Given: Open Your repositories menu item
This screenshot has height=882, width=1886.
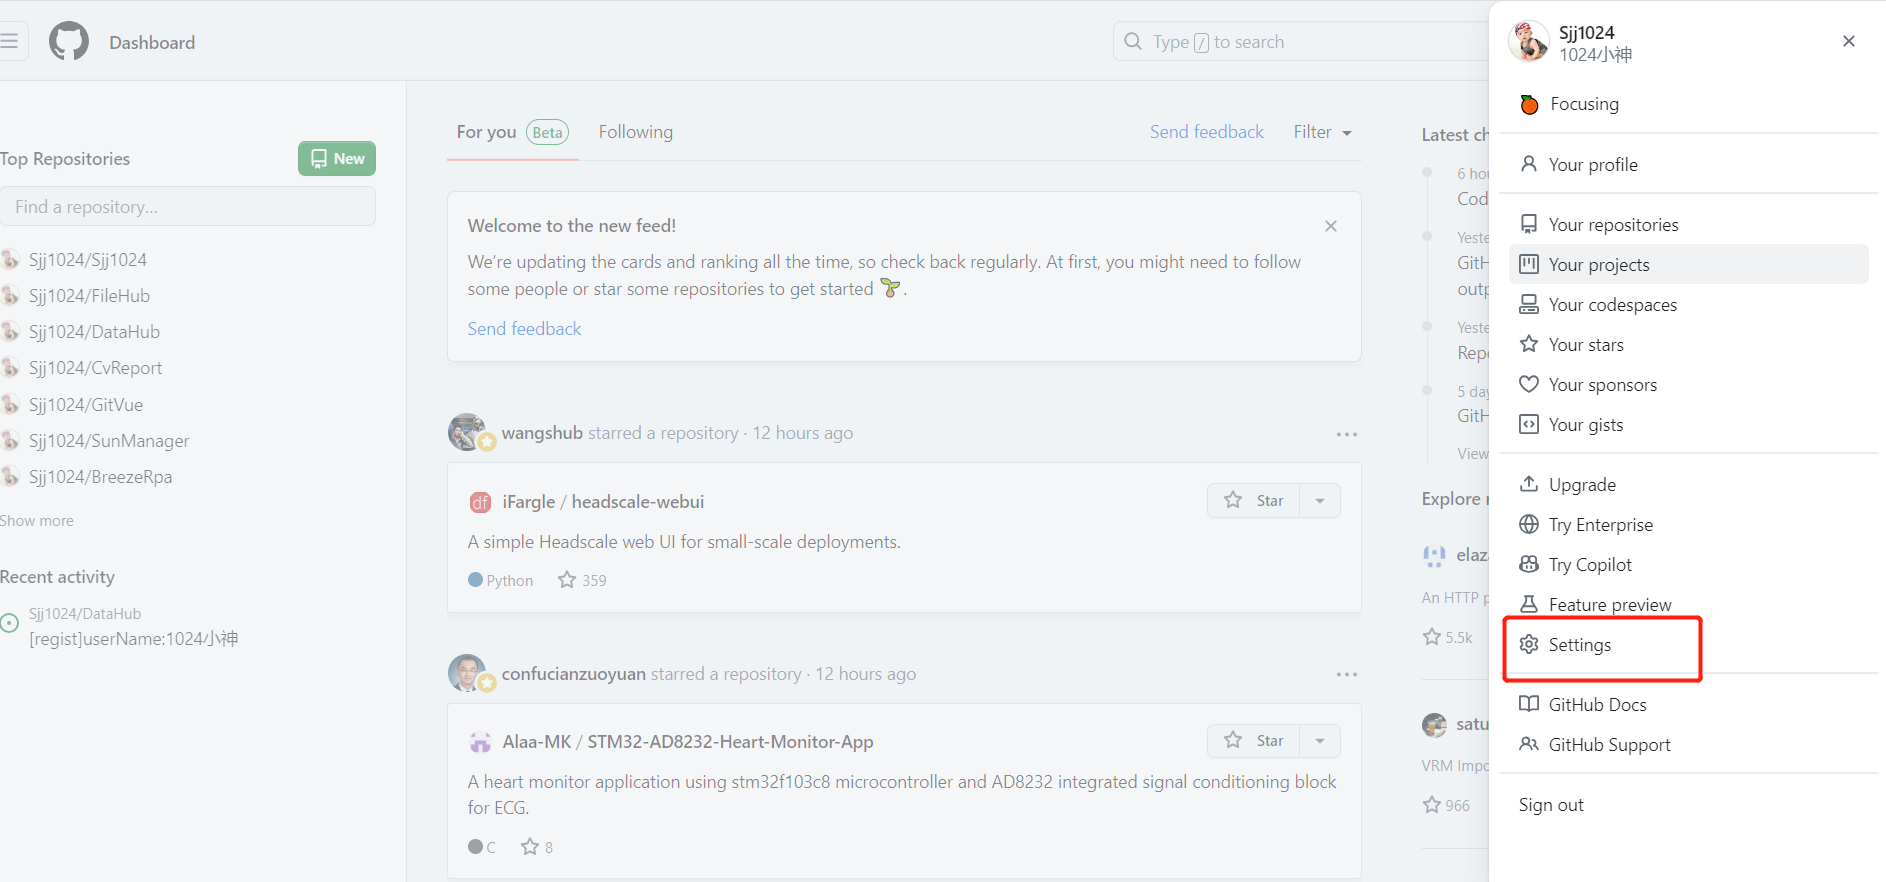Looking at the screenshot, I should (x=1688, y=224).
